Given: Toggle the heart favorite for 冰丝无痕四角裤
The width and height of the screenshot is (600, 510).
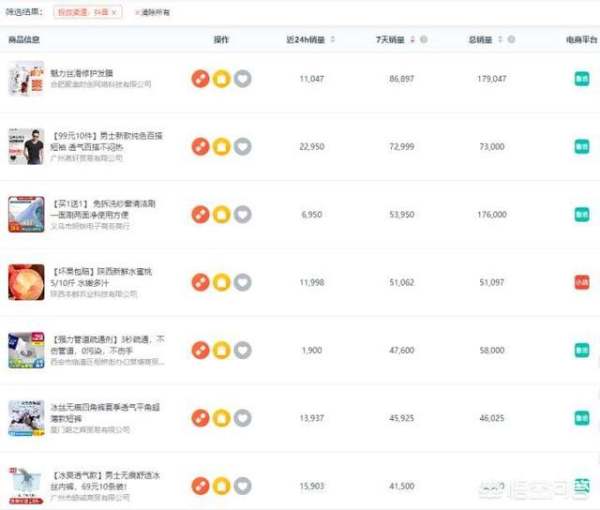Looking at the screenshot, I should pyautogui.click(x=242, y=418).
